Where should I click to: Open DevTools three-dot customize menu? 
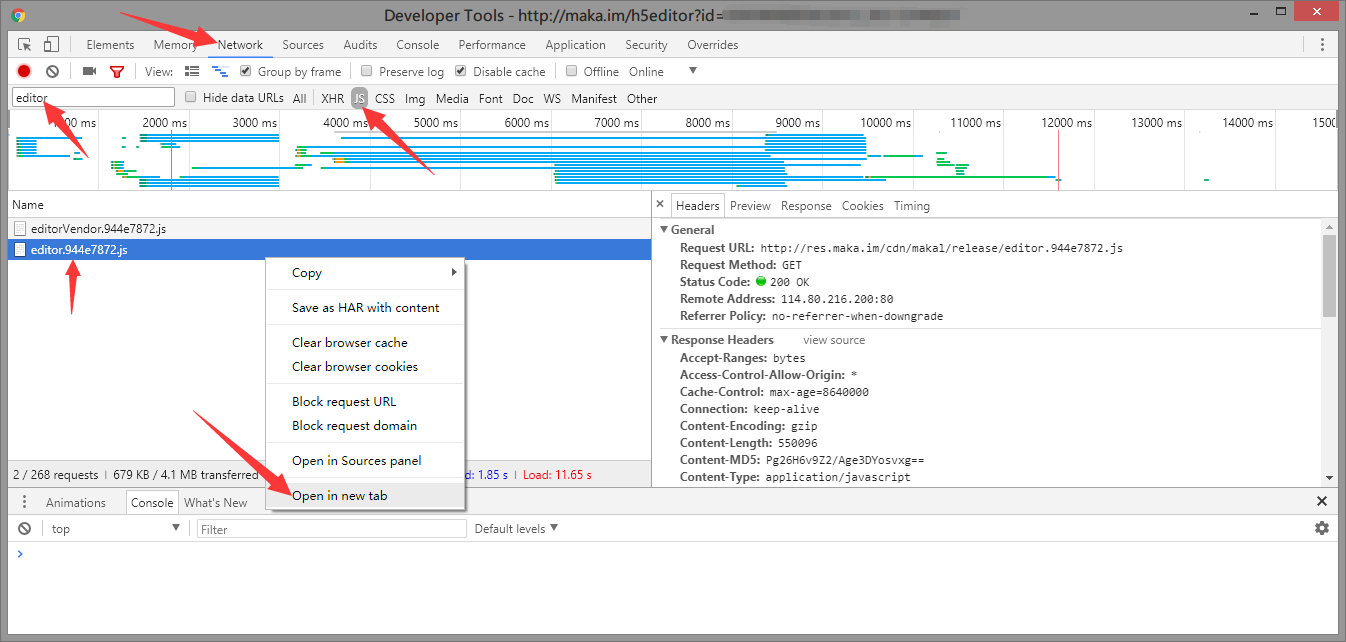click(1322, 44)
